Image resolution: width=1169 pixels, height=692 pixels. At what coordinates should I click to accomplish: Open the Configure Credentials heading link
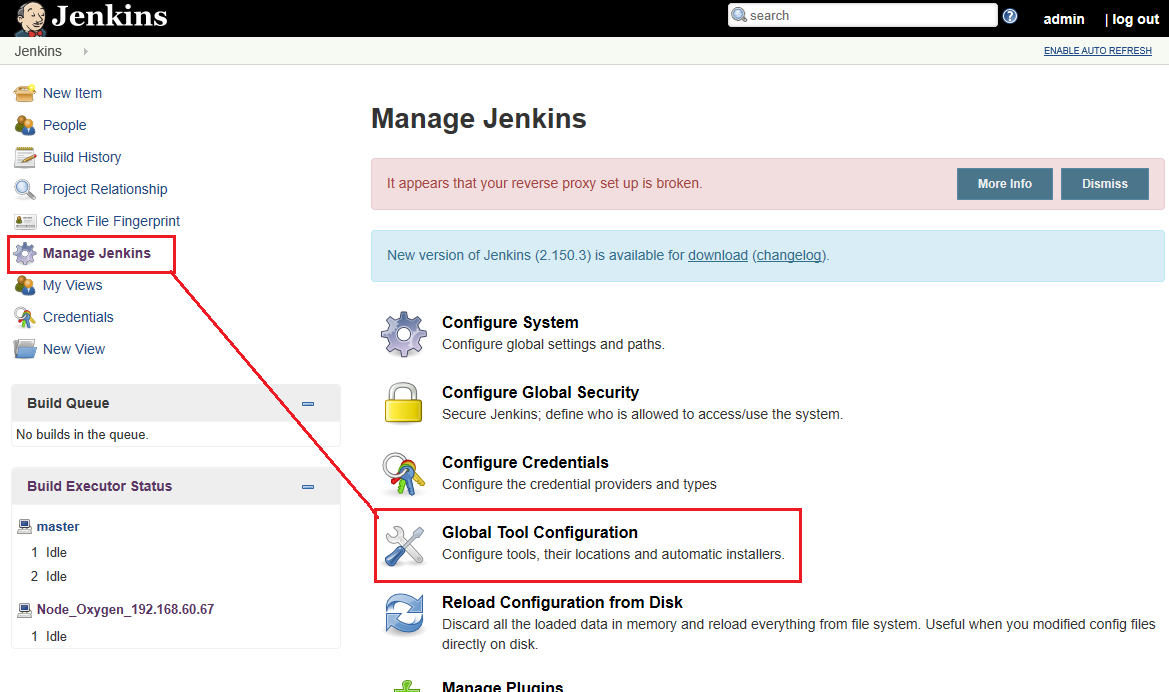[525, 463]
